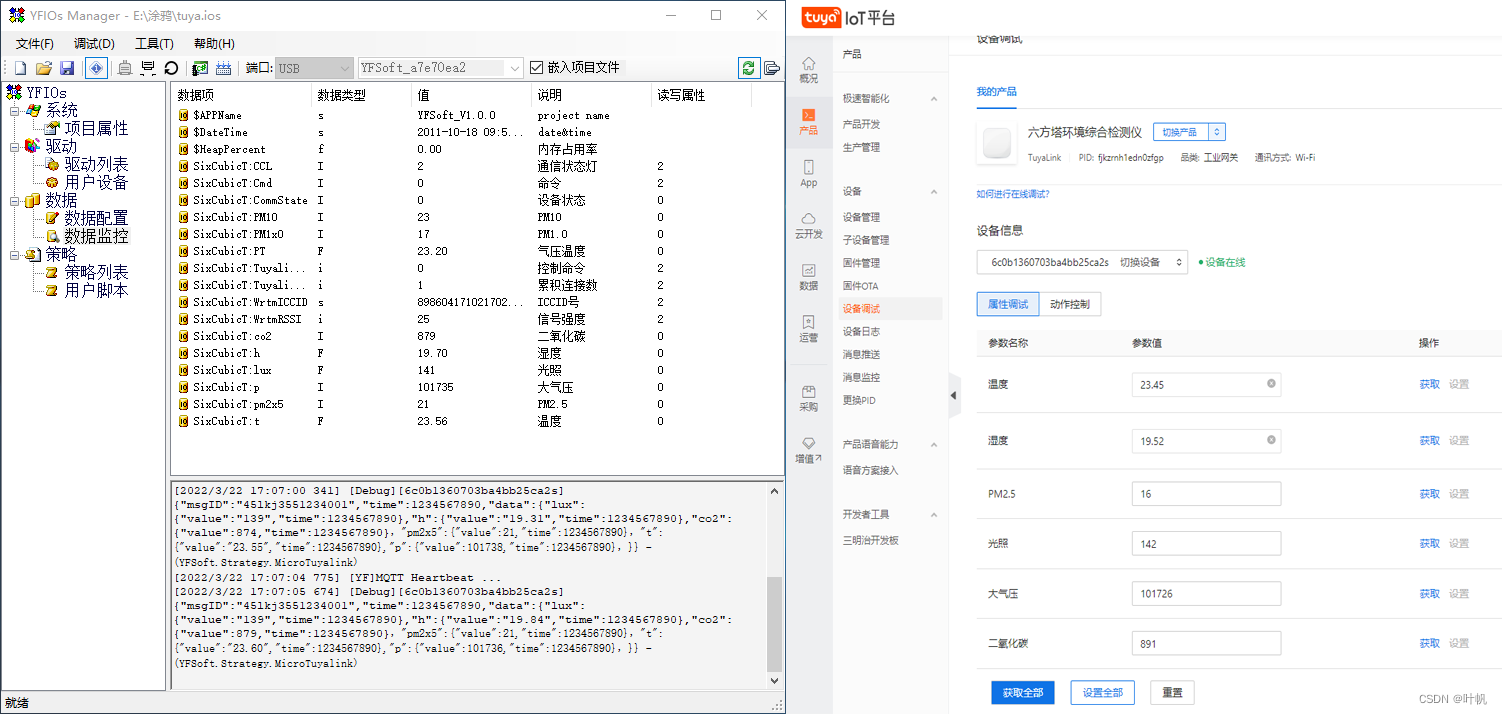Switch to the 属性调试 tab
The width and height of the screenshot is (1502, 714).
(x=1008, y=304)
